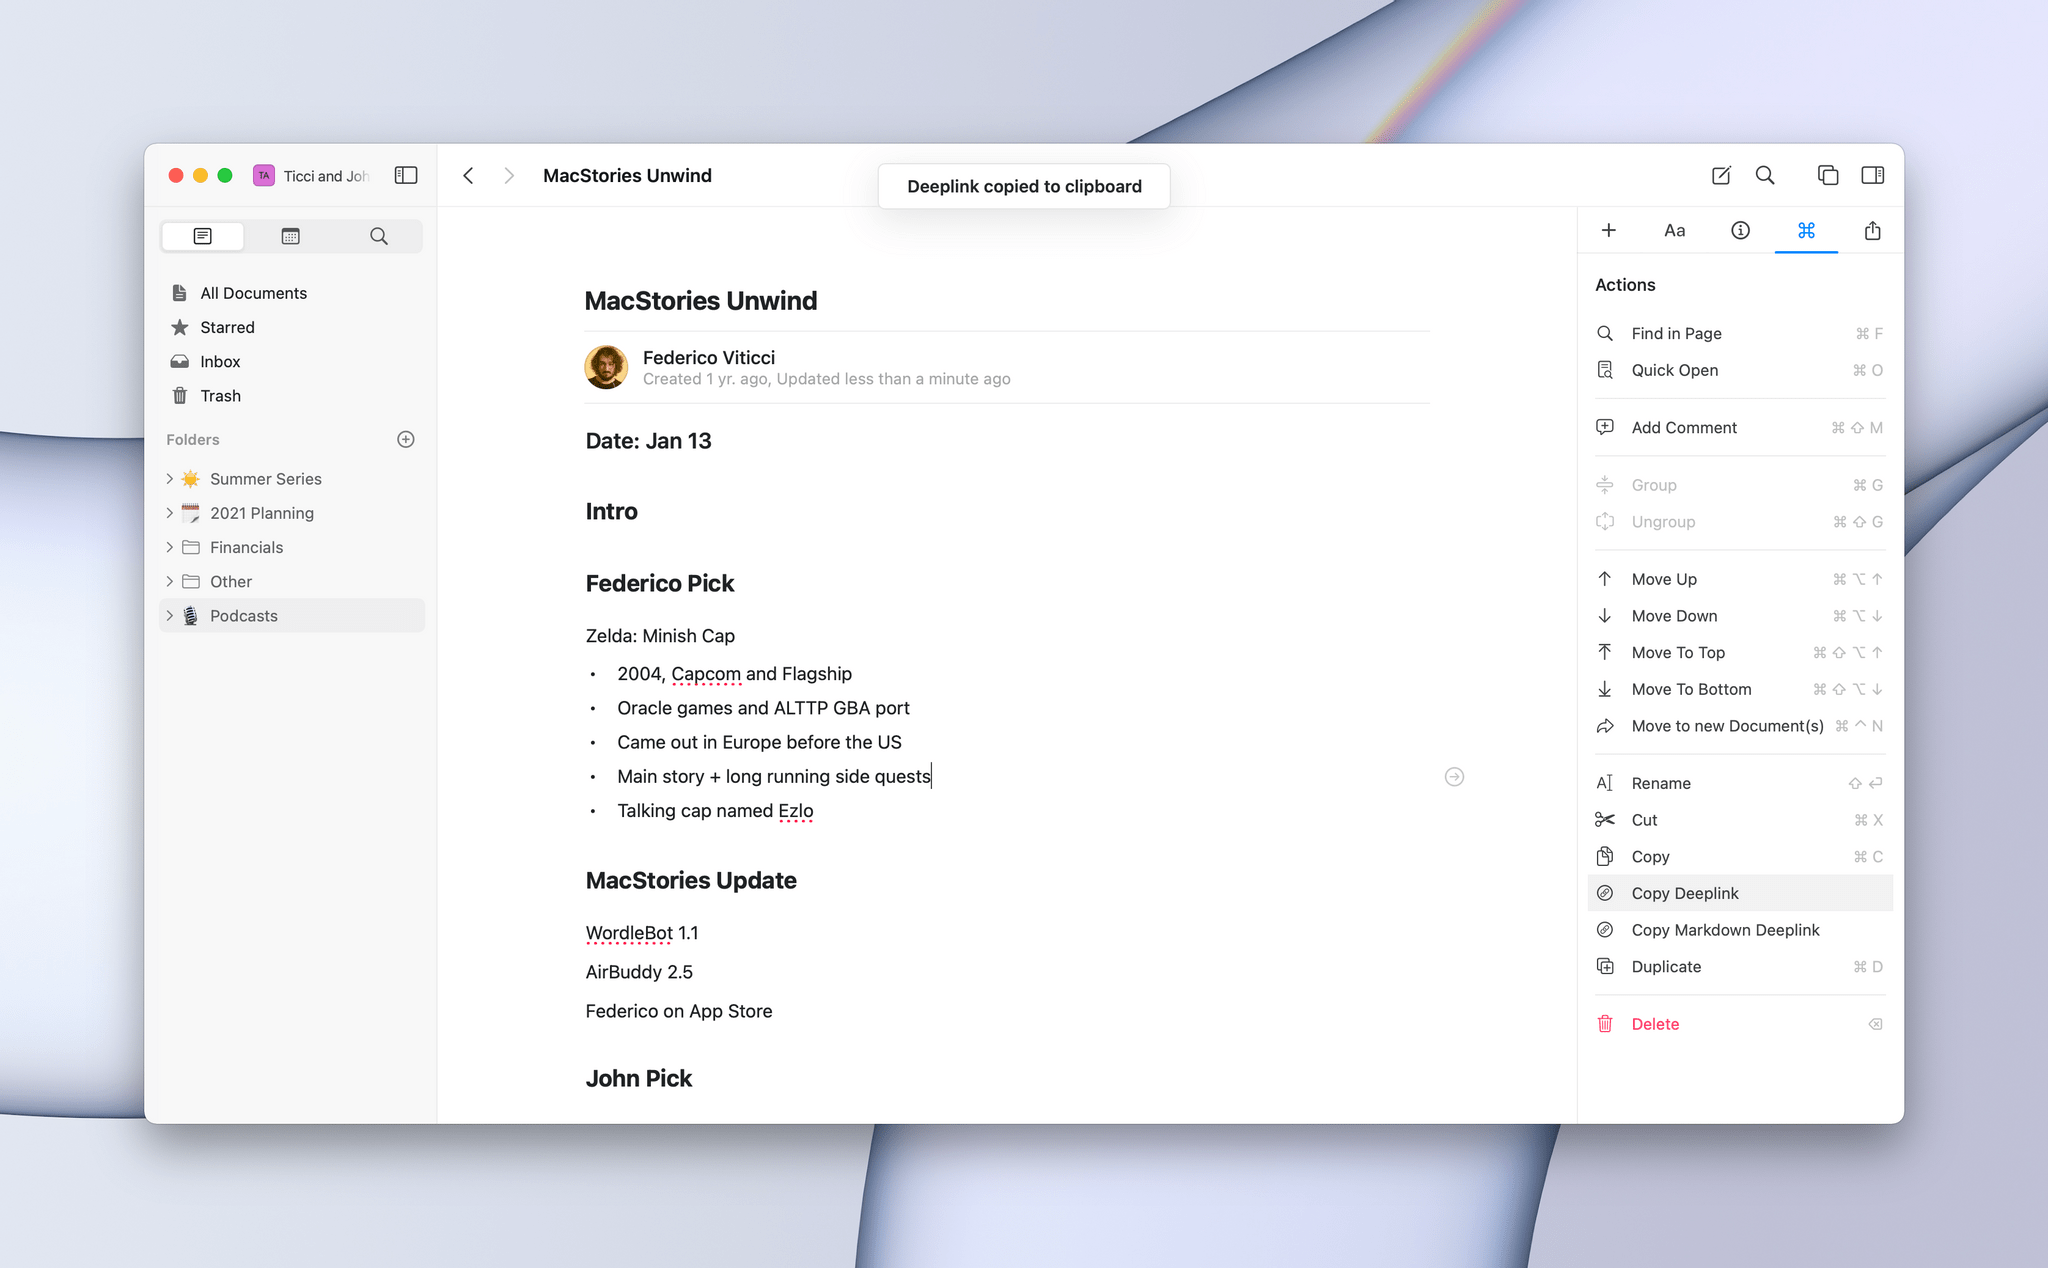This screenshot has width=2048, height=1268.
Task: Click the Starred item in sidebar
Action: click(227, 326)
